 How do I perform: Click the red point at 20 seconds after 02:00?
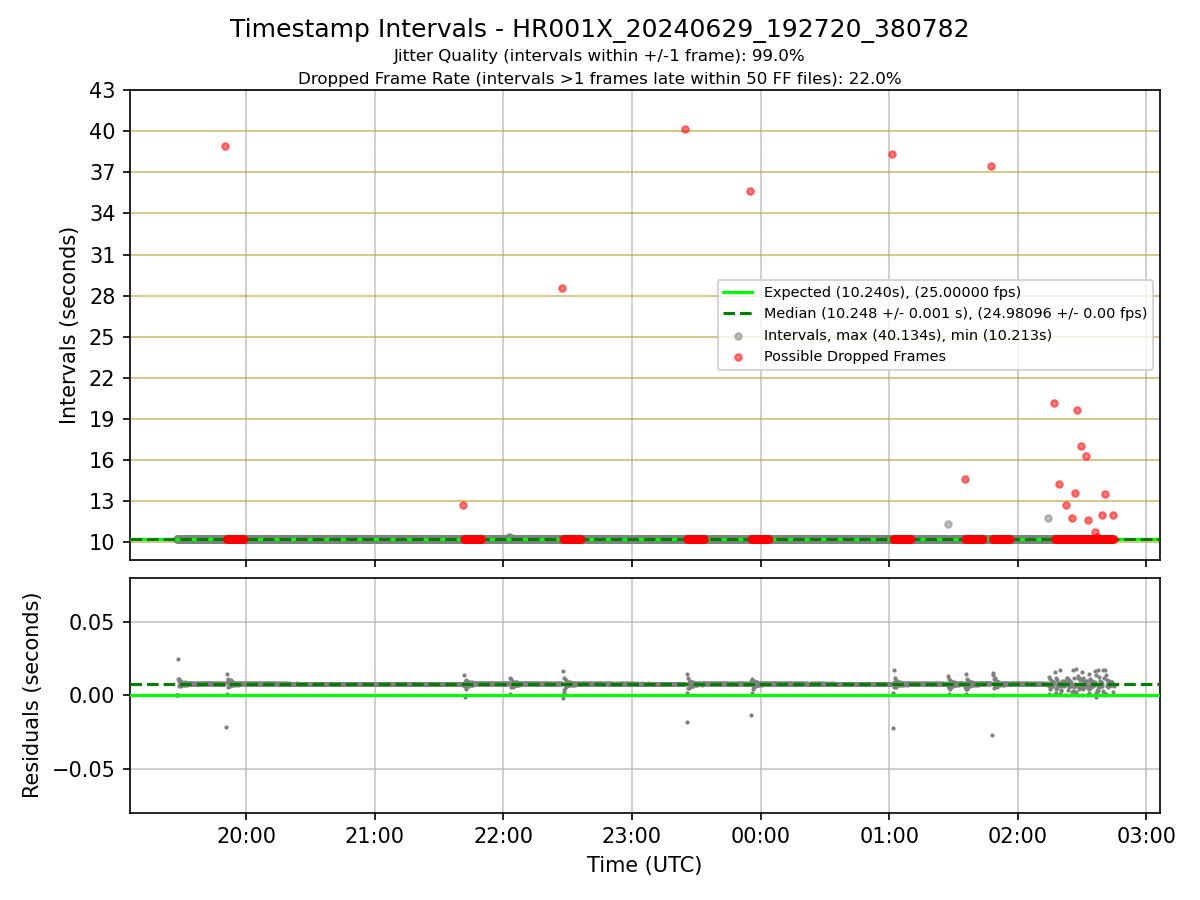pos(1054,403)
